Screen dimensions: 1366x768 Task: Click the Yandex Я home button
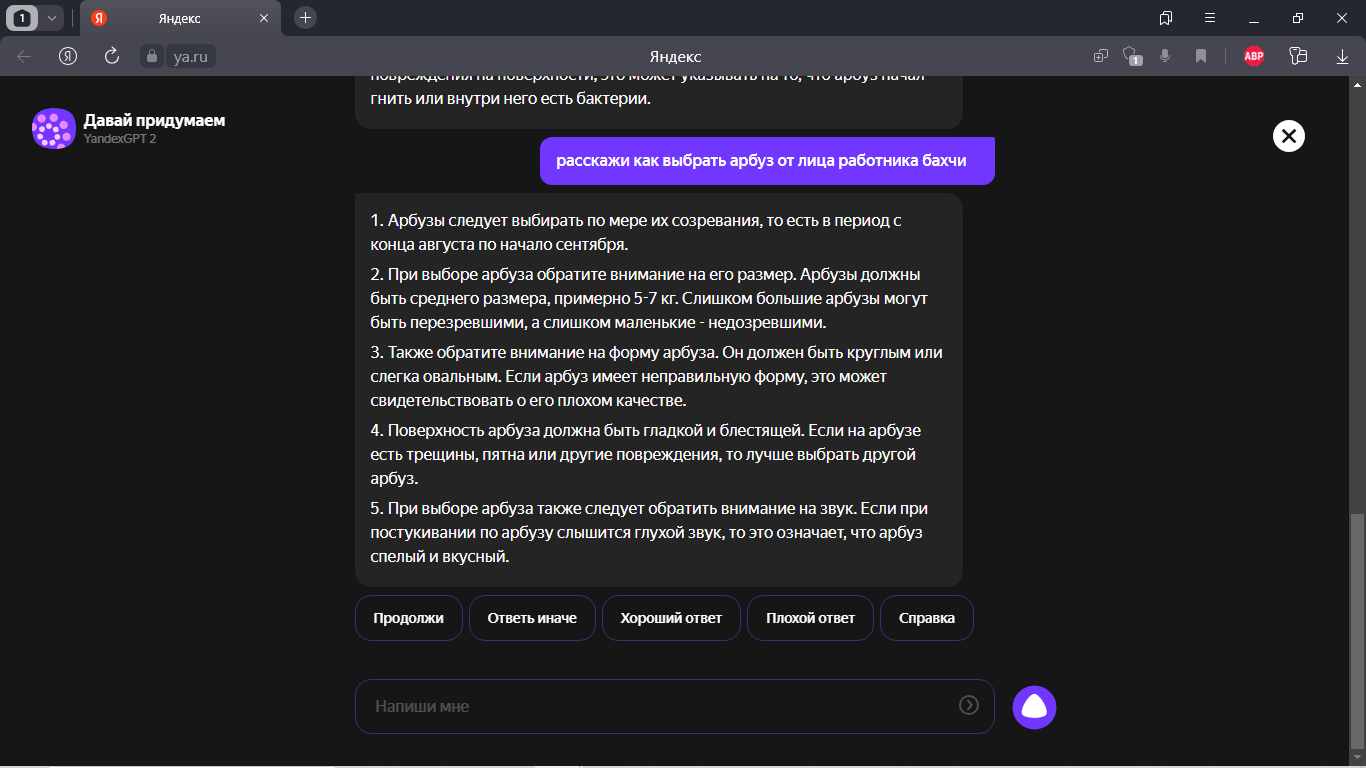[68, 56]
